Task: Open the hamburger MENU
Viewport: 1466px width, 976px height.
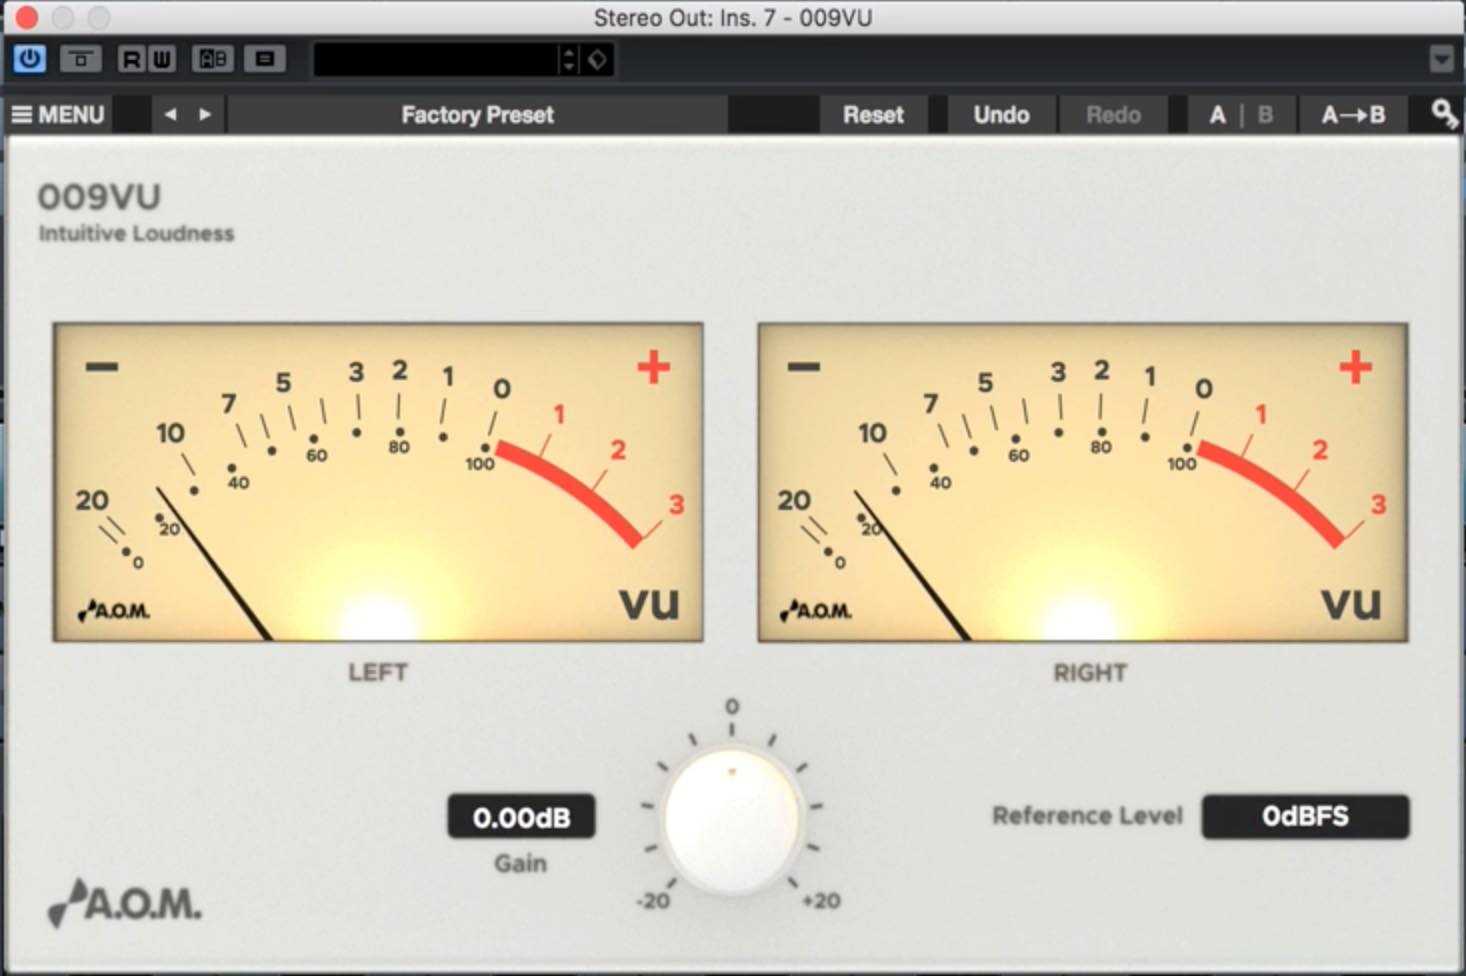Action: [58, 114]
